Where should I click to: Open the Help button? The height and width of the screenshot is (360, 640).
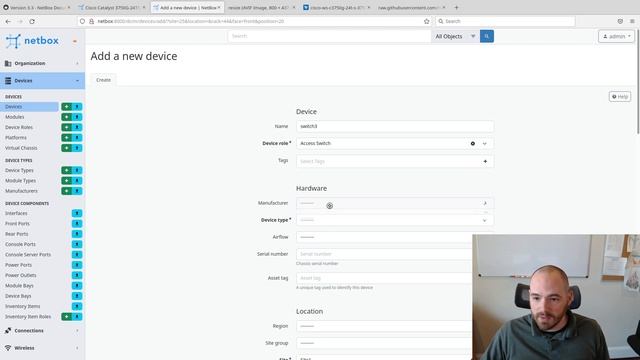click(620, 97)
